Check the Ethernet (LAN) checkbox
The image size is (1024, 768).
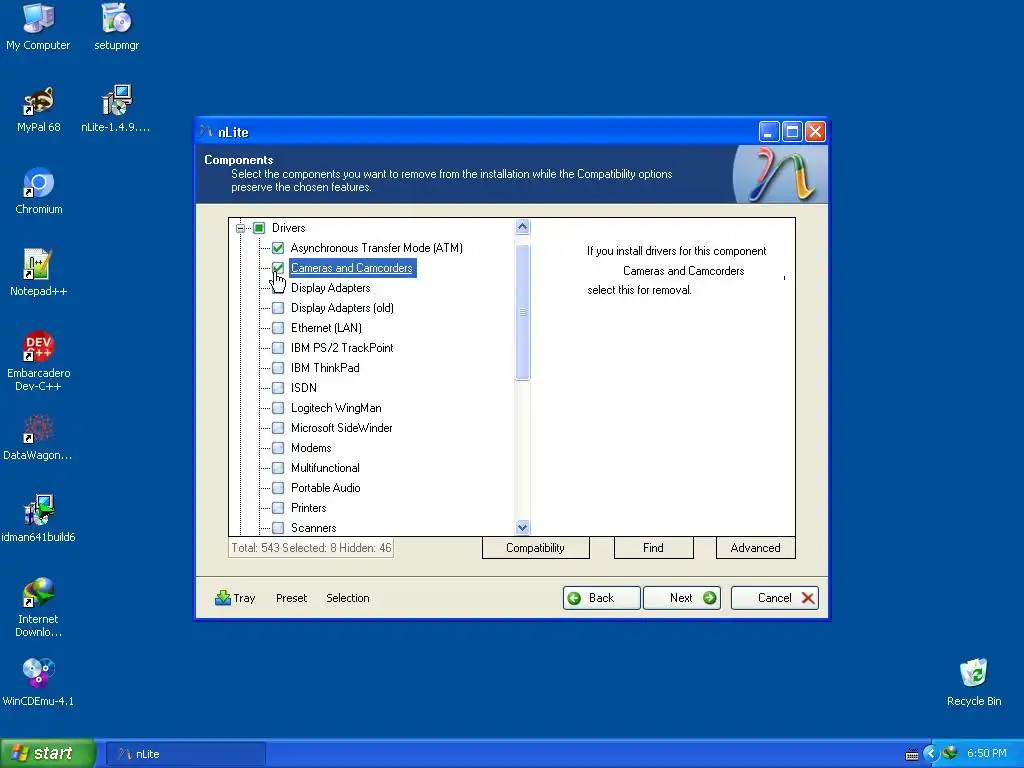pos(278,328)
